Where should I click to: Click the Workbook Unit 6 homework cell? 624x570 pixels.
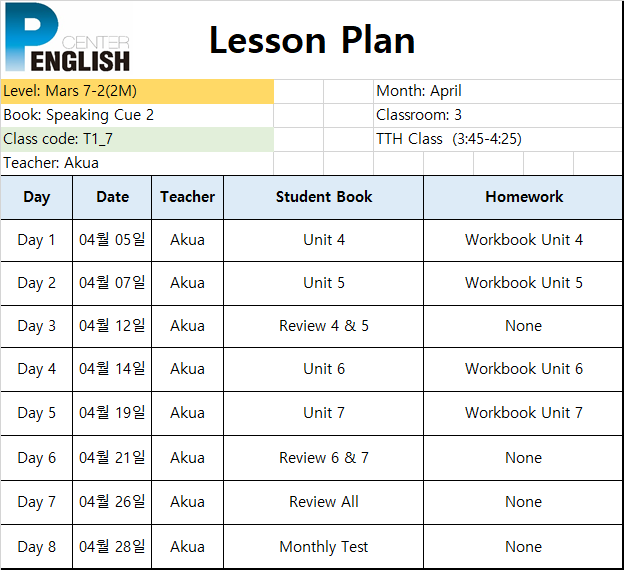click(523, 369)
